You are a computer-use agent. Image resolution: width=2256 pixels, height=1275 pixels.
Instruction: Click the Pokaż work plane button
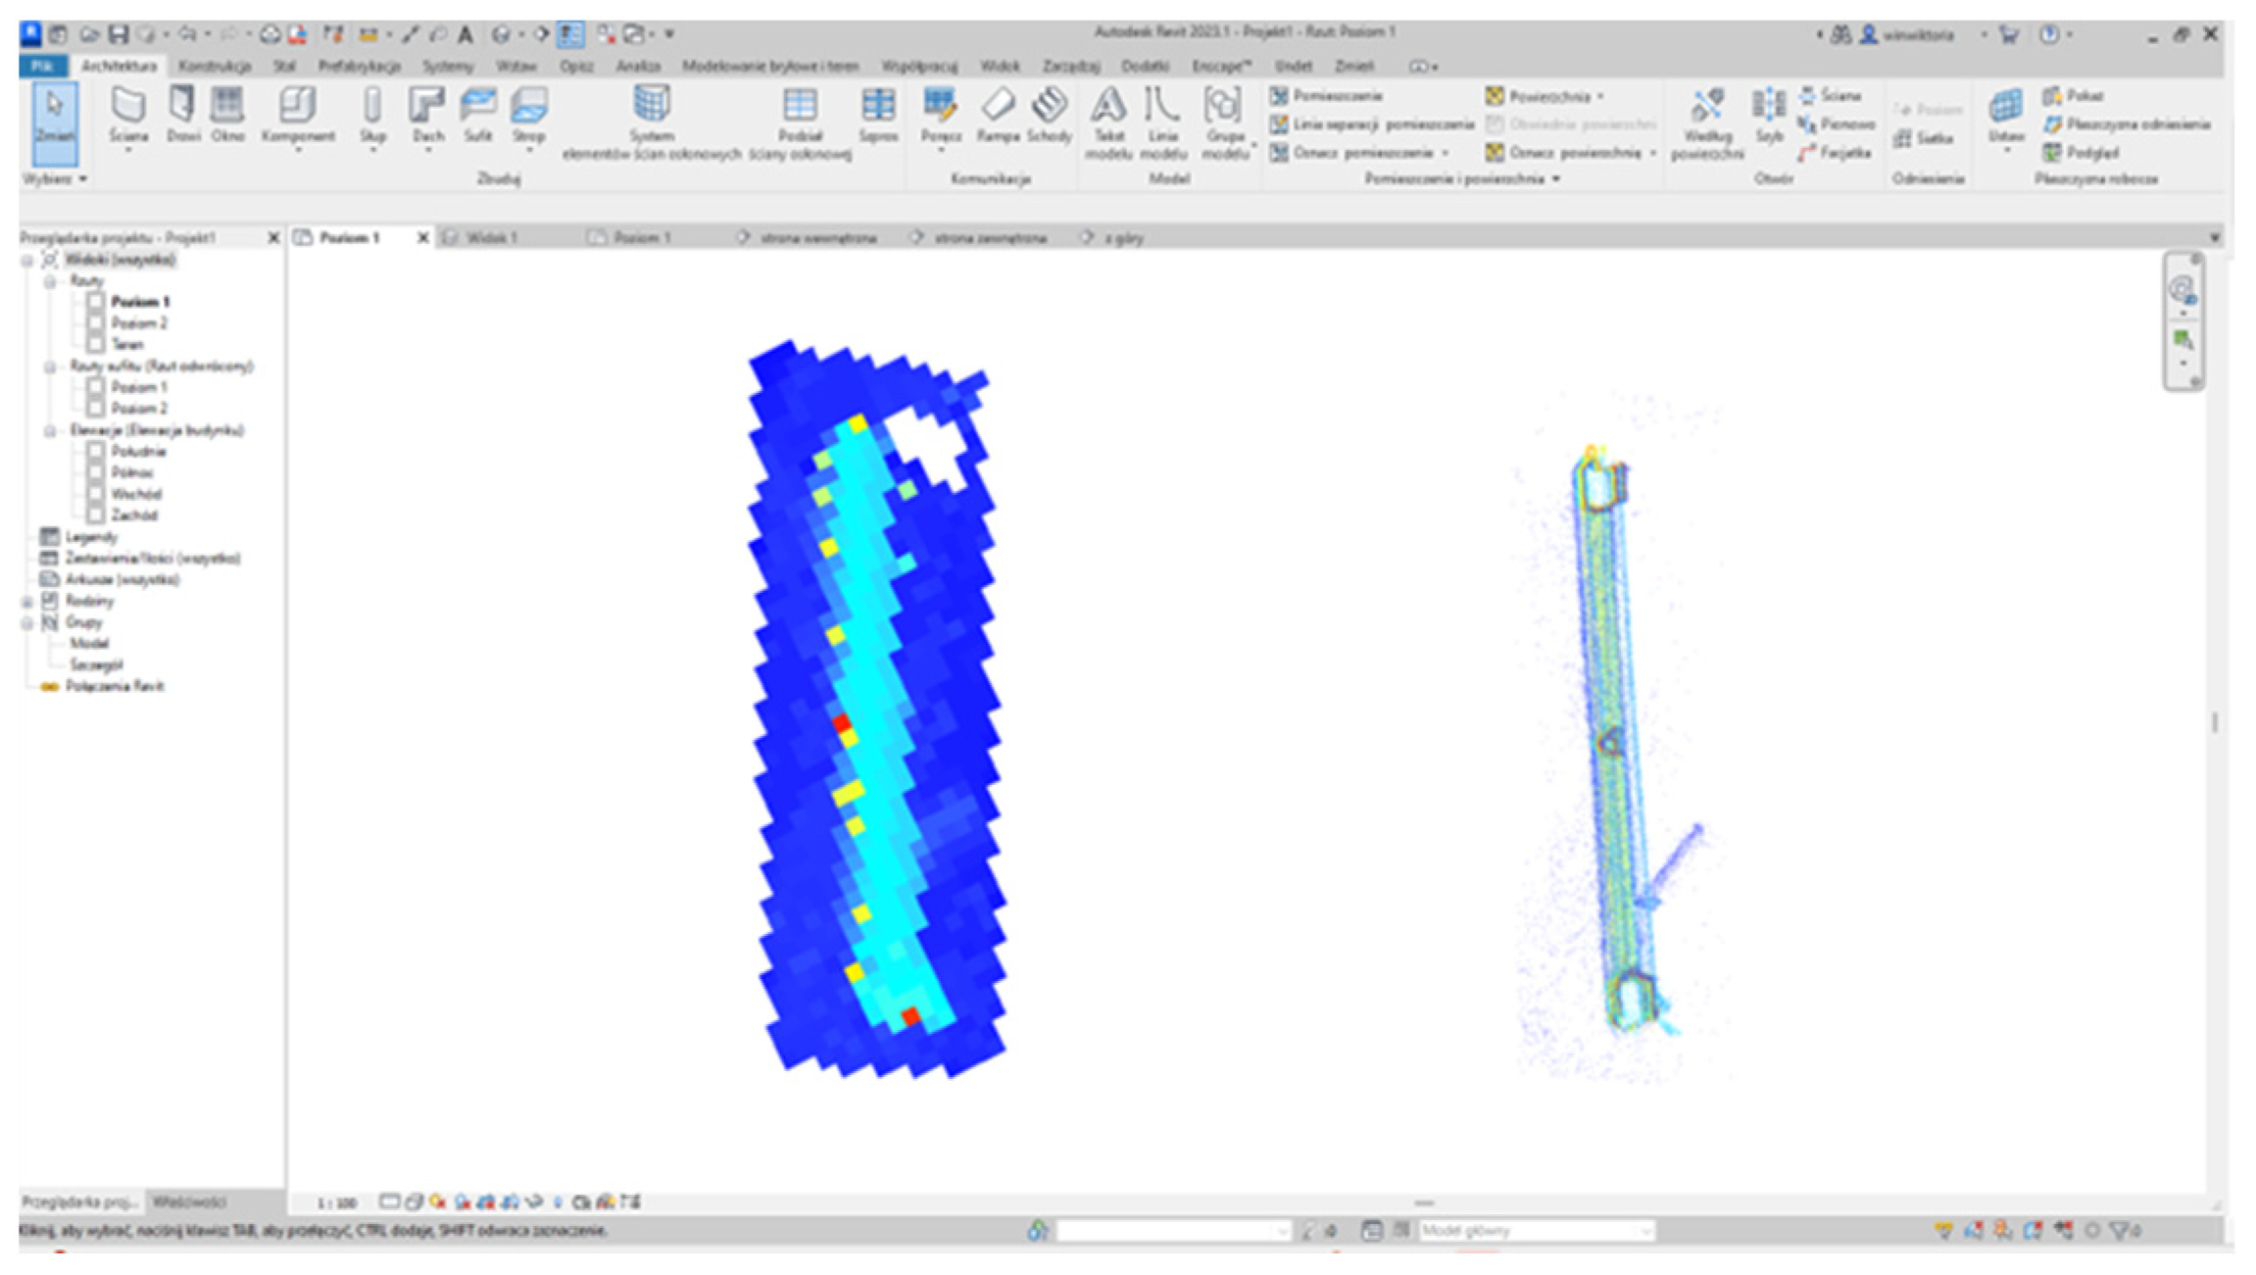[2074, 96]
